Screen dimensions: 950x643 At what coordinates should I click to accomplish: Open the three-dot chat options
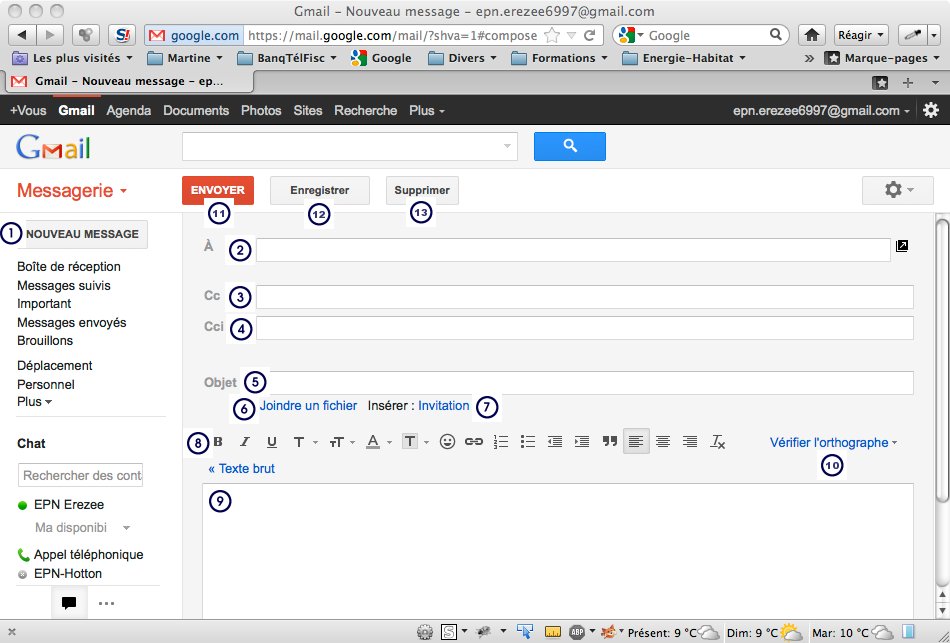coord(107,603)
